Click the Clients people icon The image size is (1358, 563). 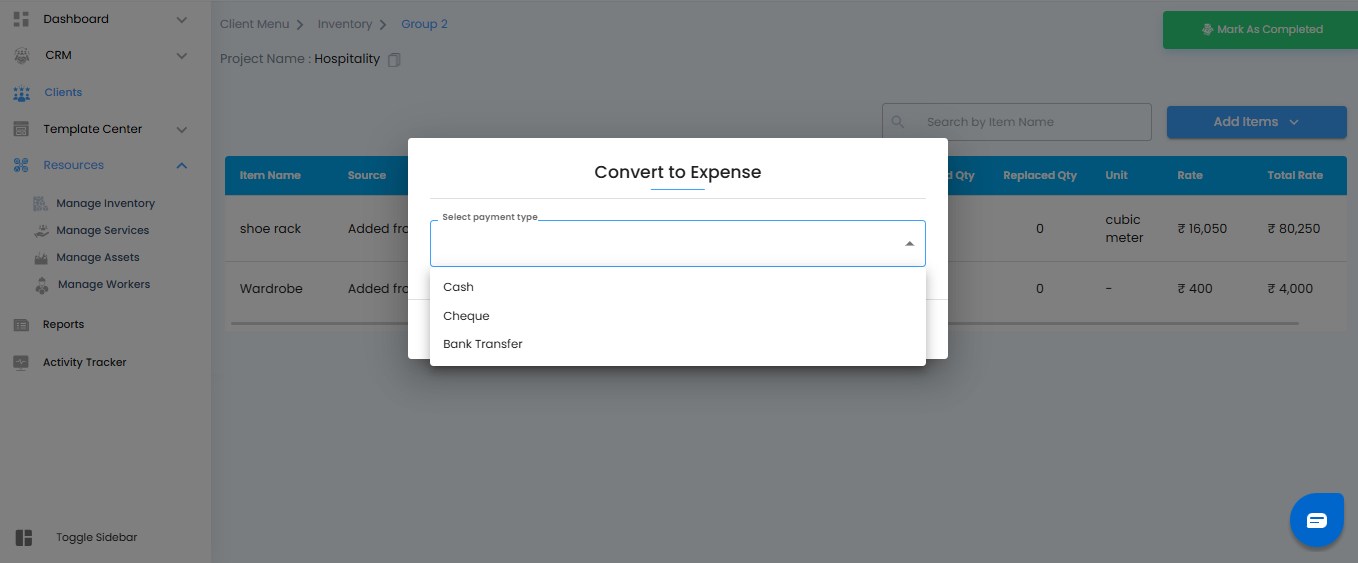tap(21, 93)
